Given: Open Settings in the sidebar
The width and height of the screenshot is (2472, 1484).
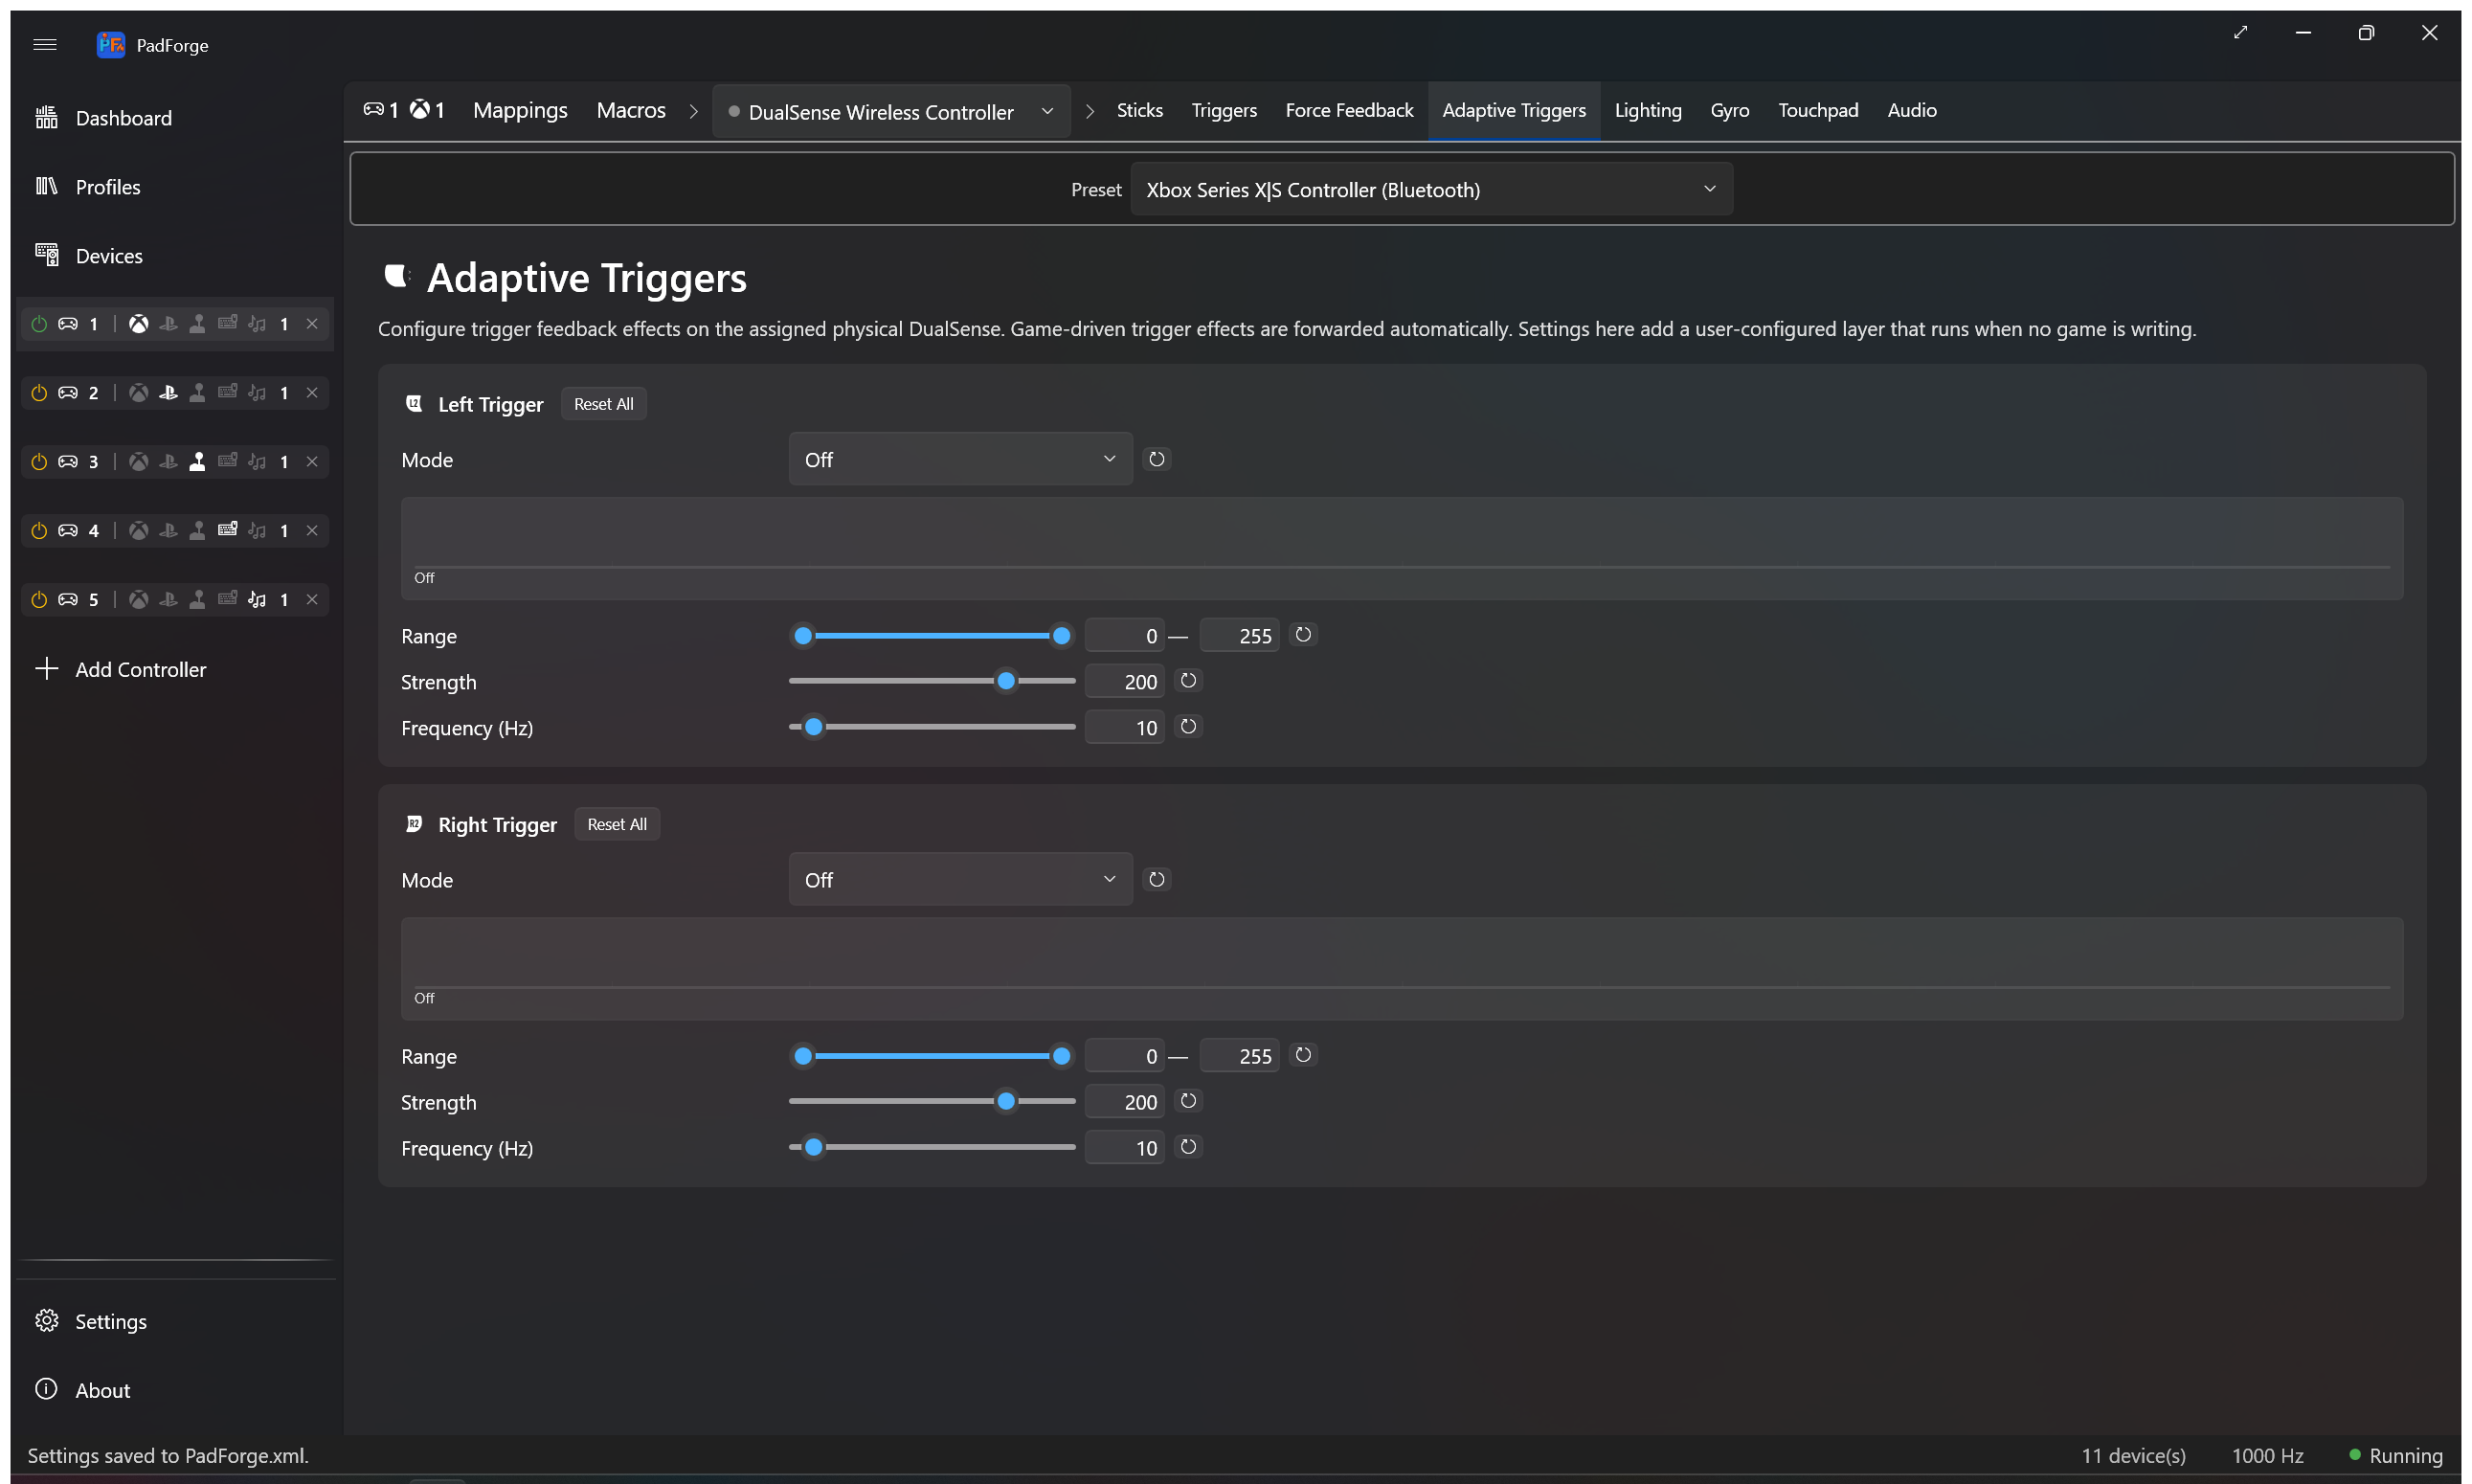Looking at the screenshot, I should (174, 1321).
